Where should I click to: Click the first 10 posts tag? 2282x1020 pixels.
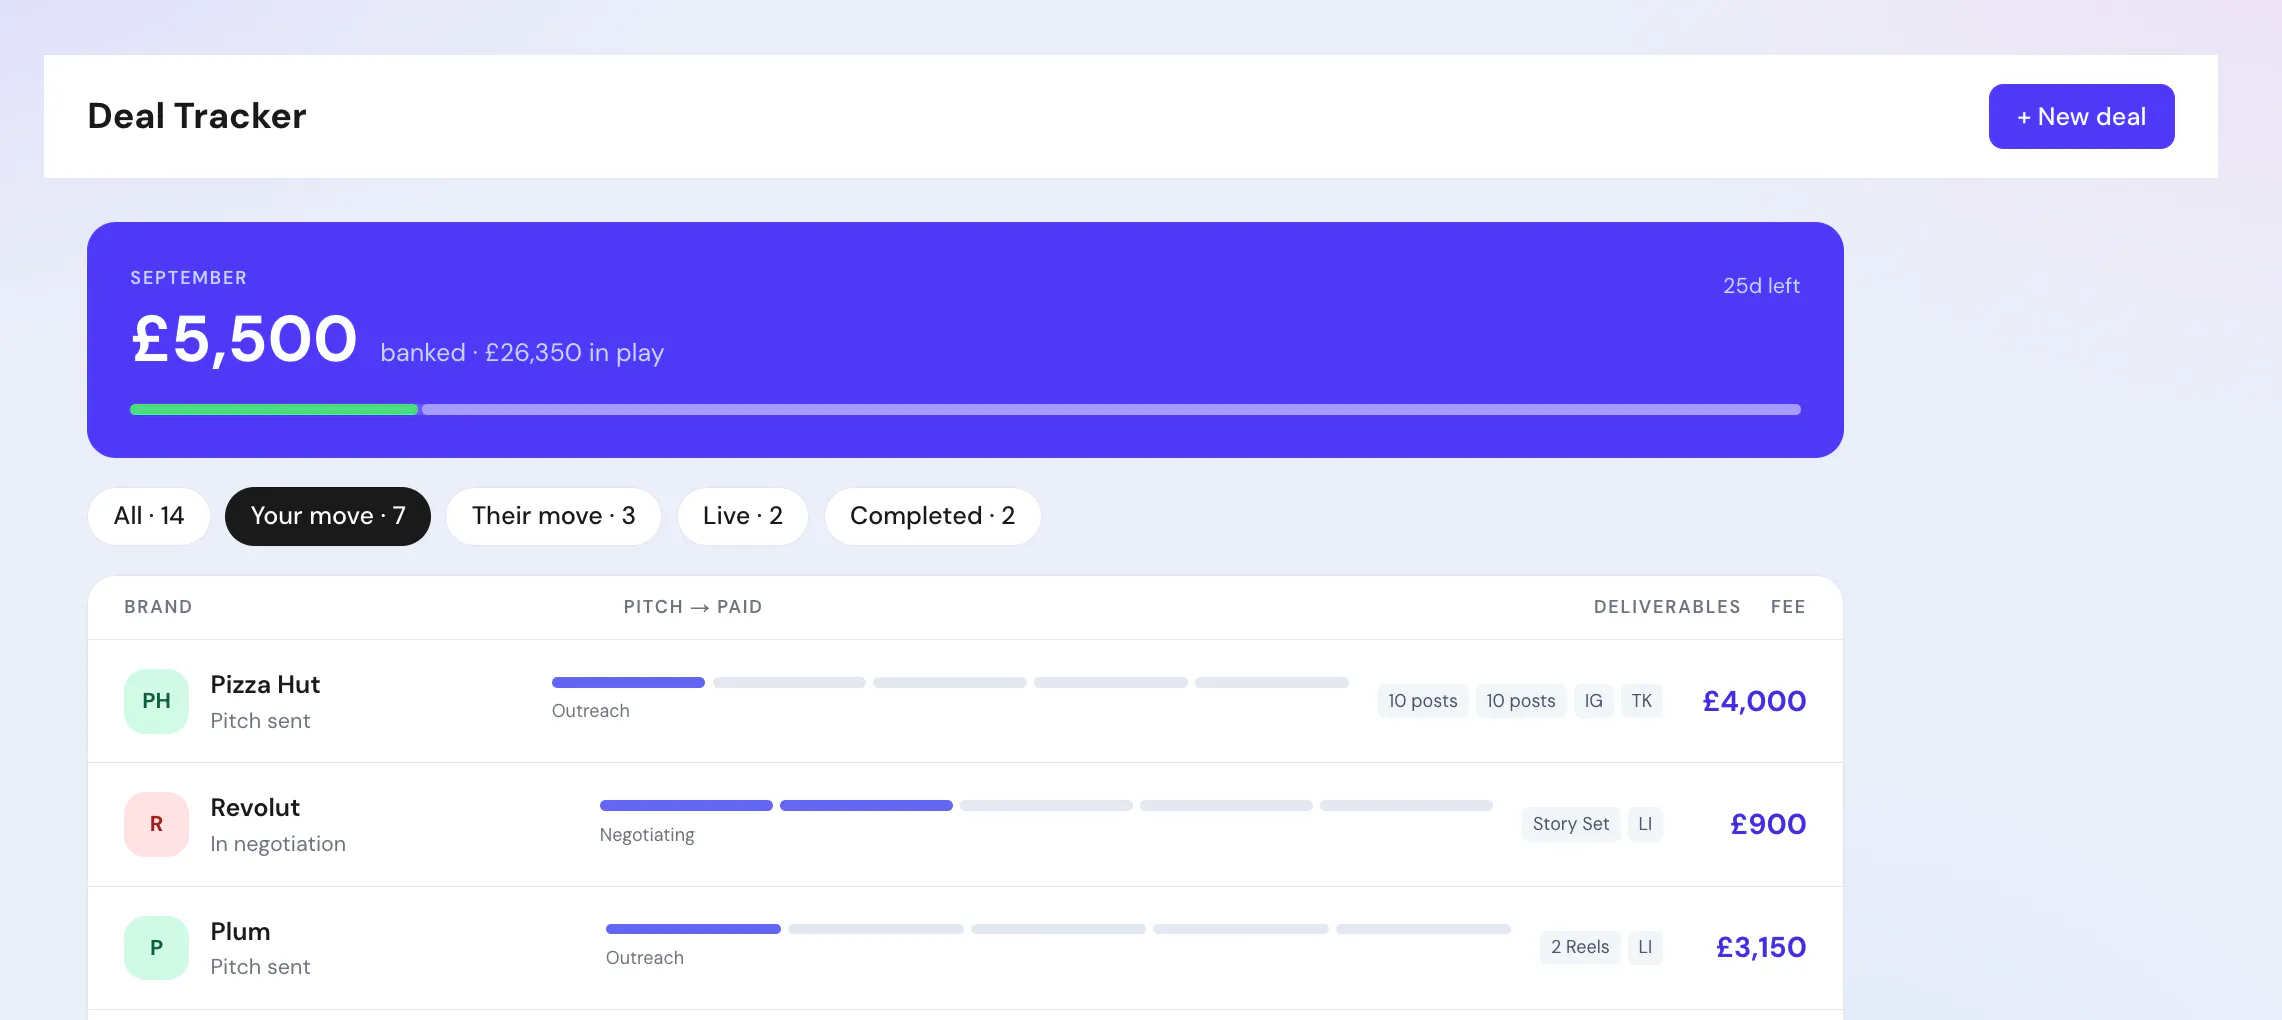point(1423,701)
